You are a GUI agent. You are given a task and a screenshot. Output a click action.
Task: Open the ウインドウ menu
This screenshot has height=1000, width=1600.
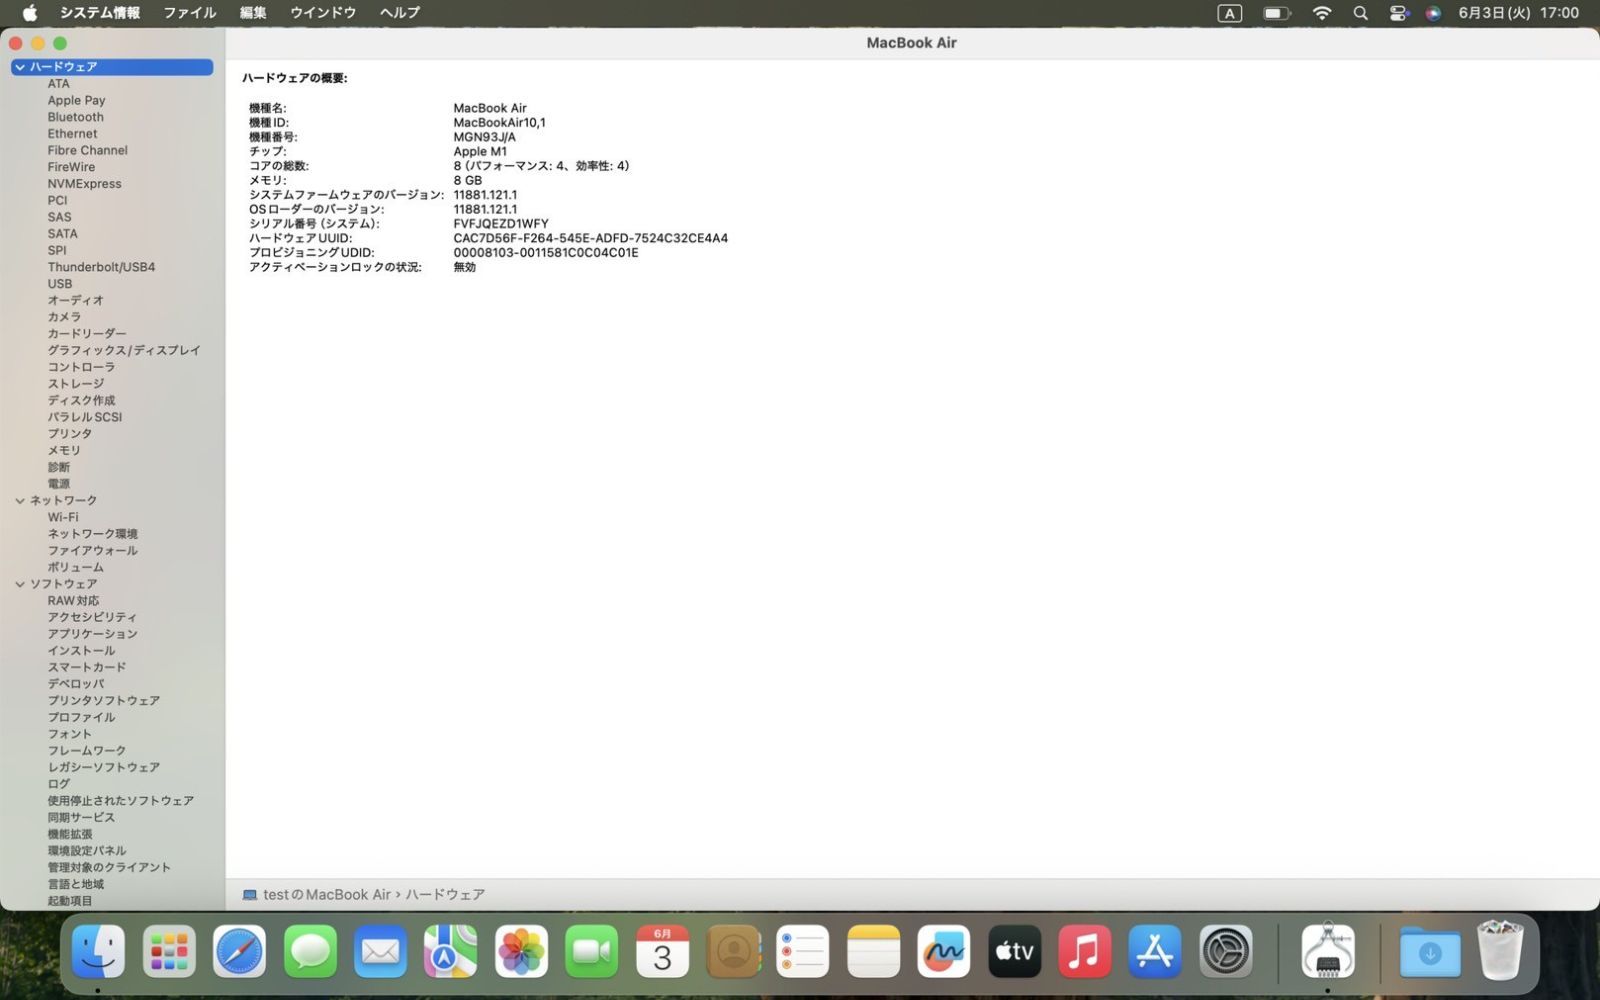click(323, 13)
